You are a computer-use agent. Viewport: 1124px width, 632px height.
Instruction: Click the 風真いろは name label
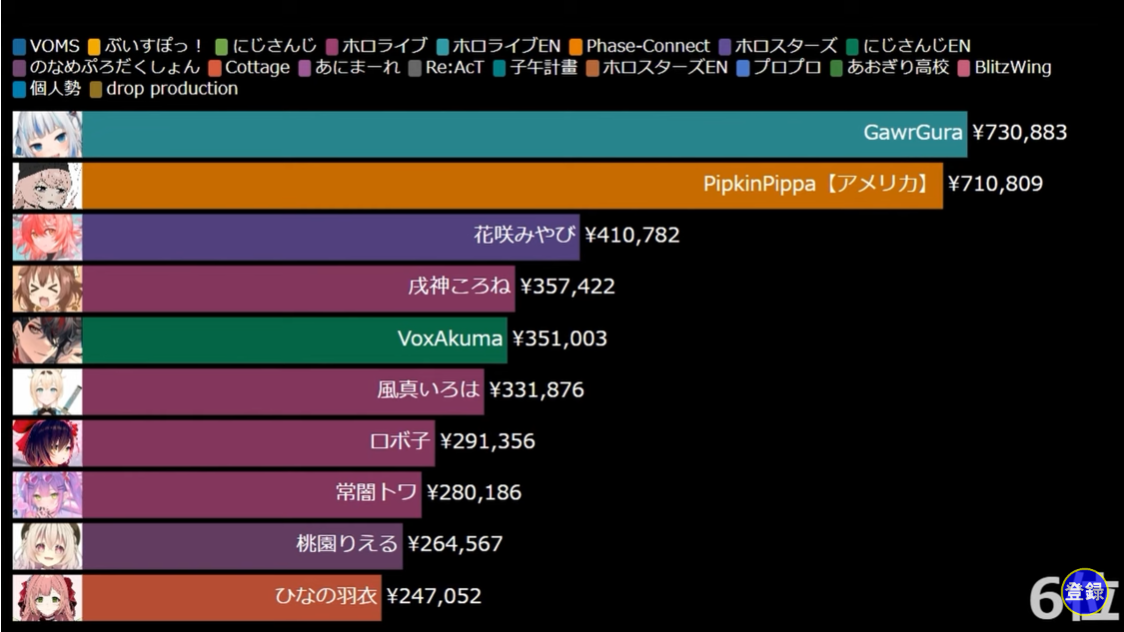point(428,389)
